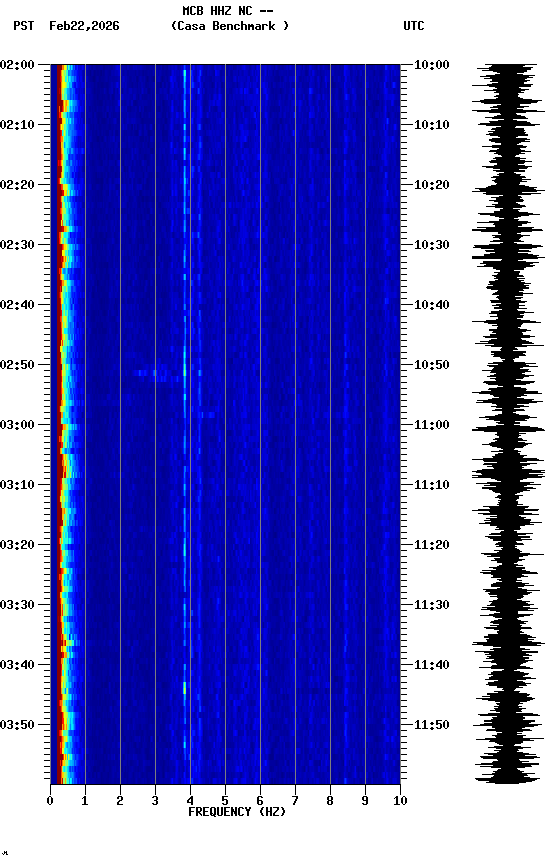Image resolution: width=552 pixels, height=864 pixels.
Task: Click the '9' frequency axis tick label
Action: click(365, 801)
